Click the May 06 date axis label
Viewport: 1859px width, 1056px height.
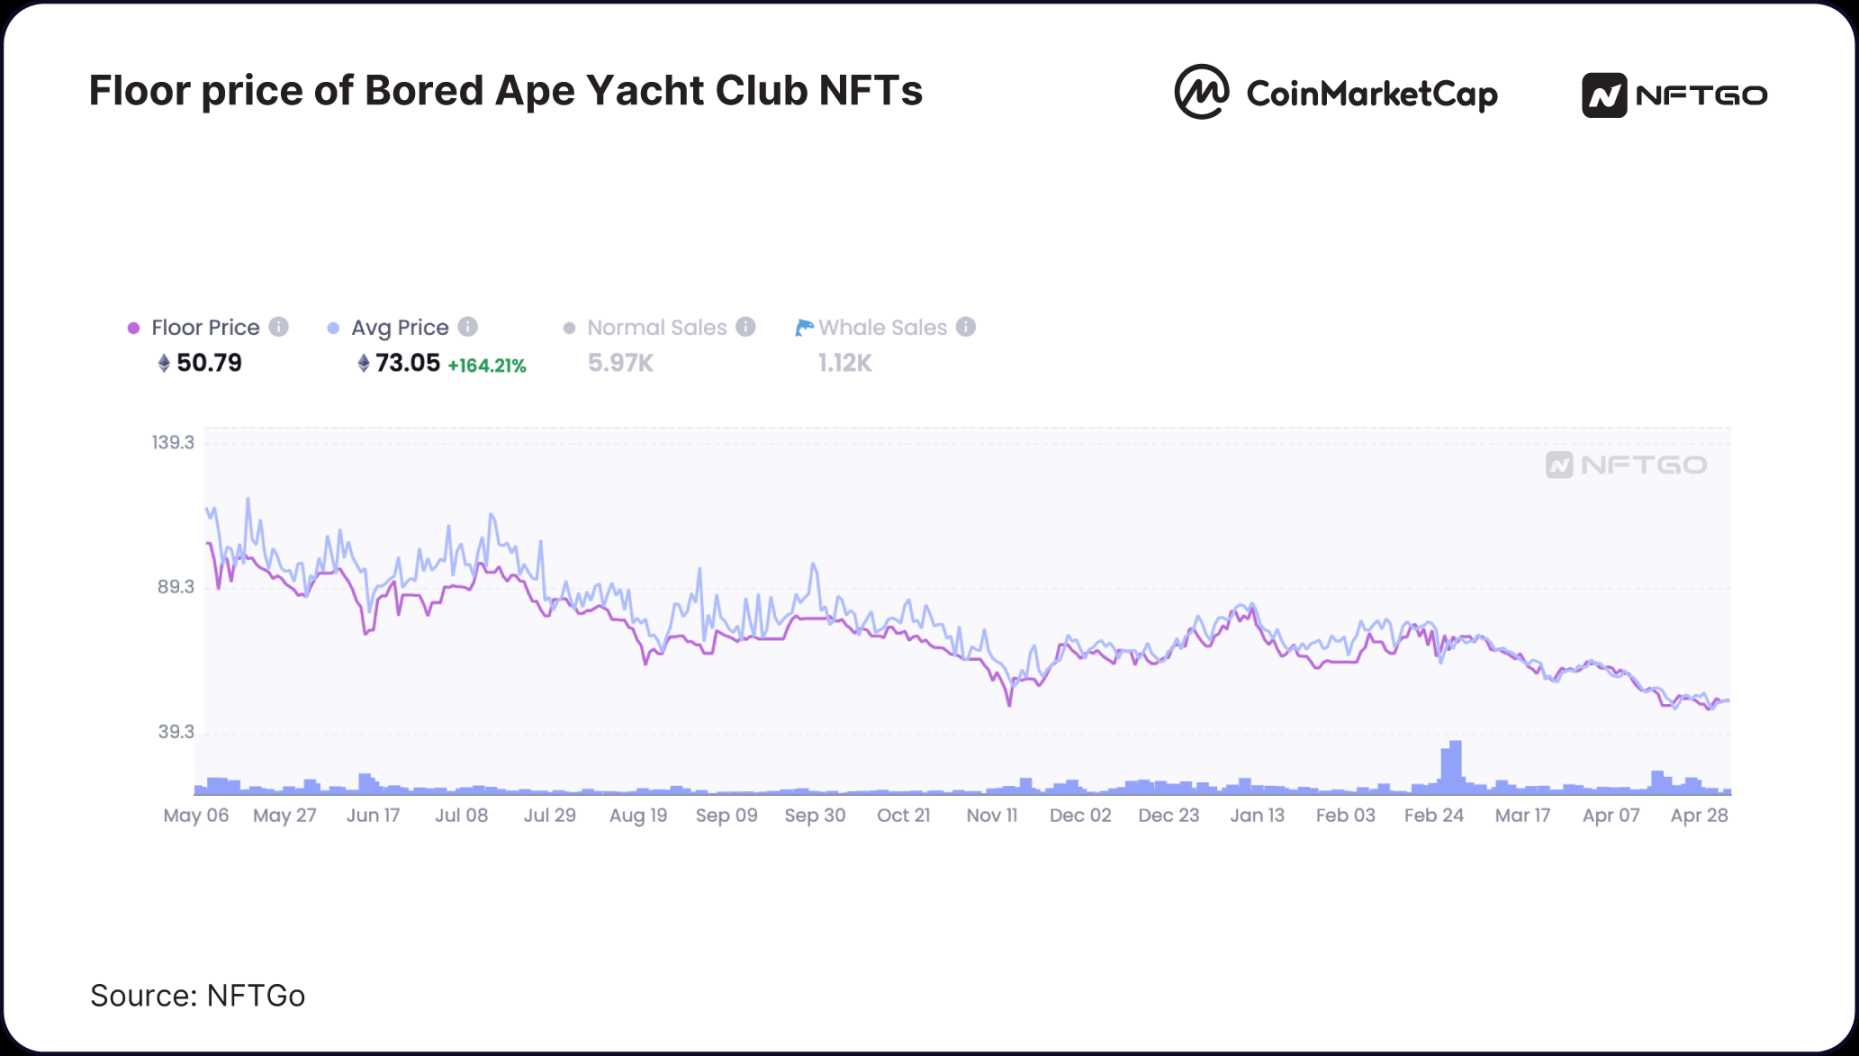196,815
